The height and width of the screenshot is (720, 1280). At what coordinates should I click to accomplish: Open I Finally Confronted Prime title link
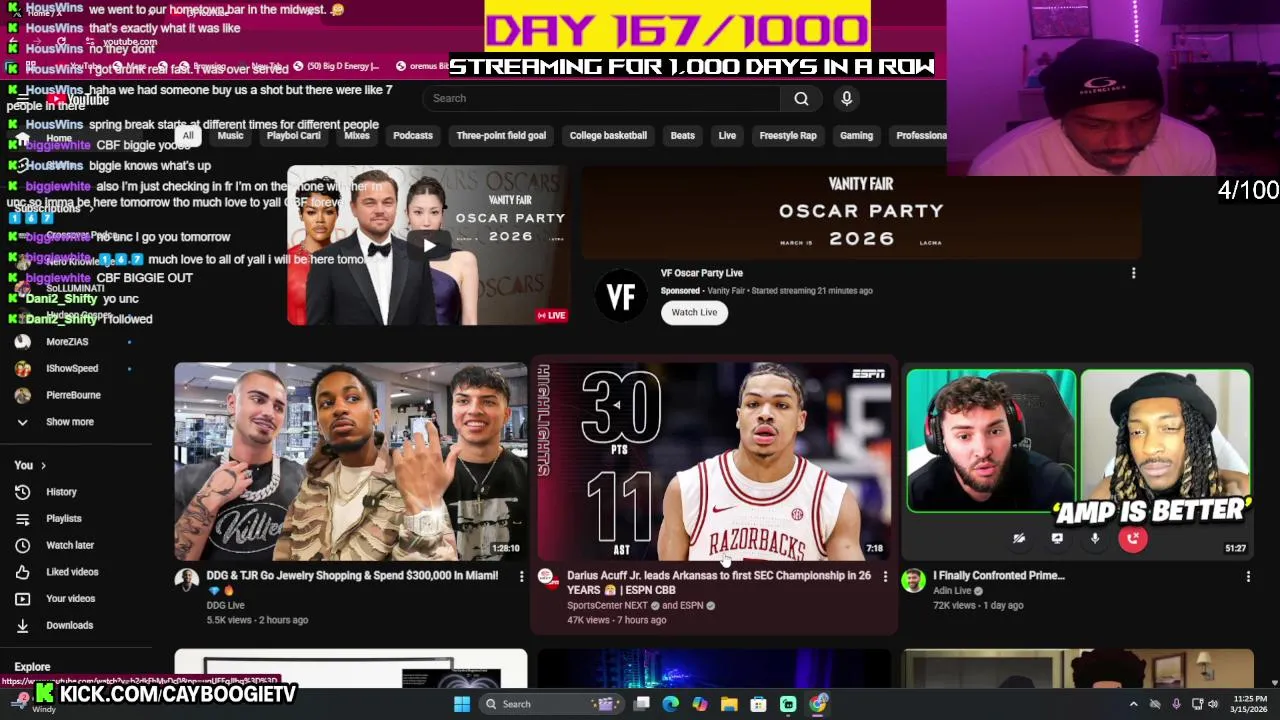(999, 576)
